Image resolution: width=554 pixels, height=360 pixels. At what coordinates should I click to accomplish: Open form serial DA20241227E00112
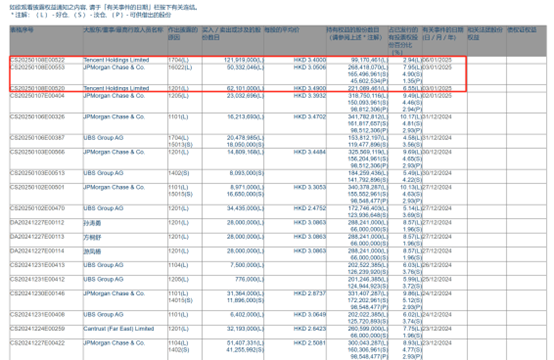coord(37,223)
